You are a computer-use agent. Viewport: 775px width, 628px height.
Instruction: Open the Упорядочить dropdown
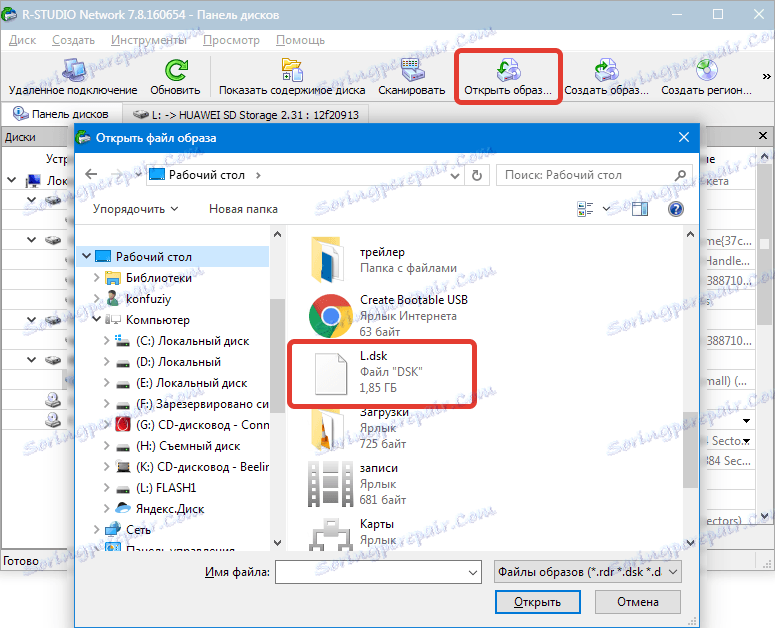pyautogui.click(x=135, y=209)
